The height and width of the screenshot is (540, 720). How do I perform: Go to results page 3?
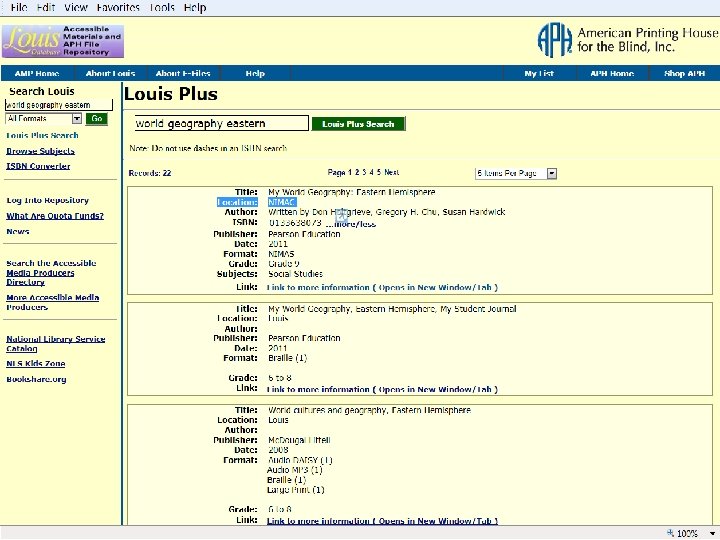(x=364, y=173)
